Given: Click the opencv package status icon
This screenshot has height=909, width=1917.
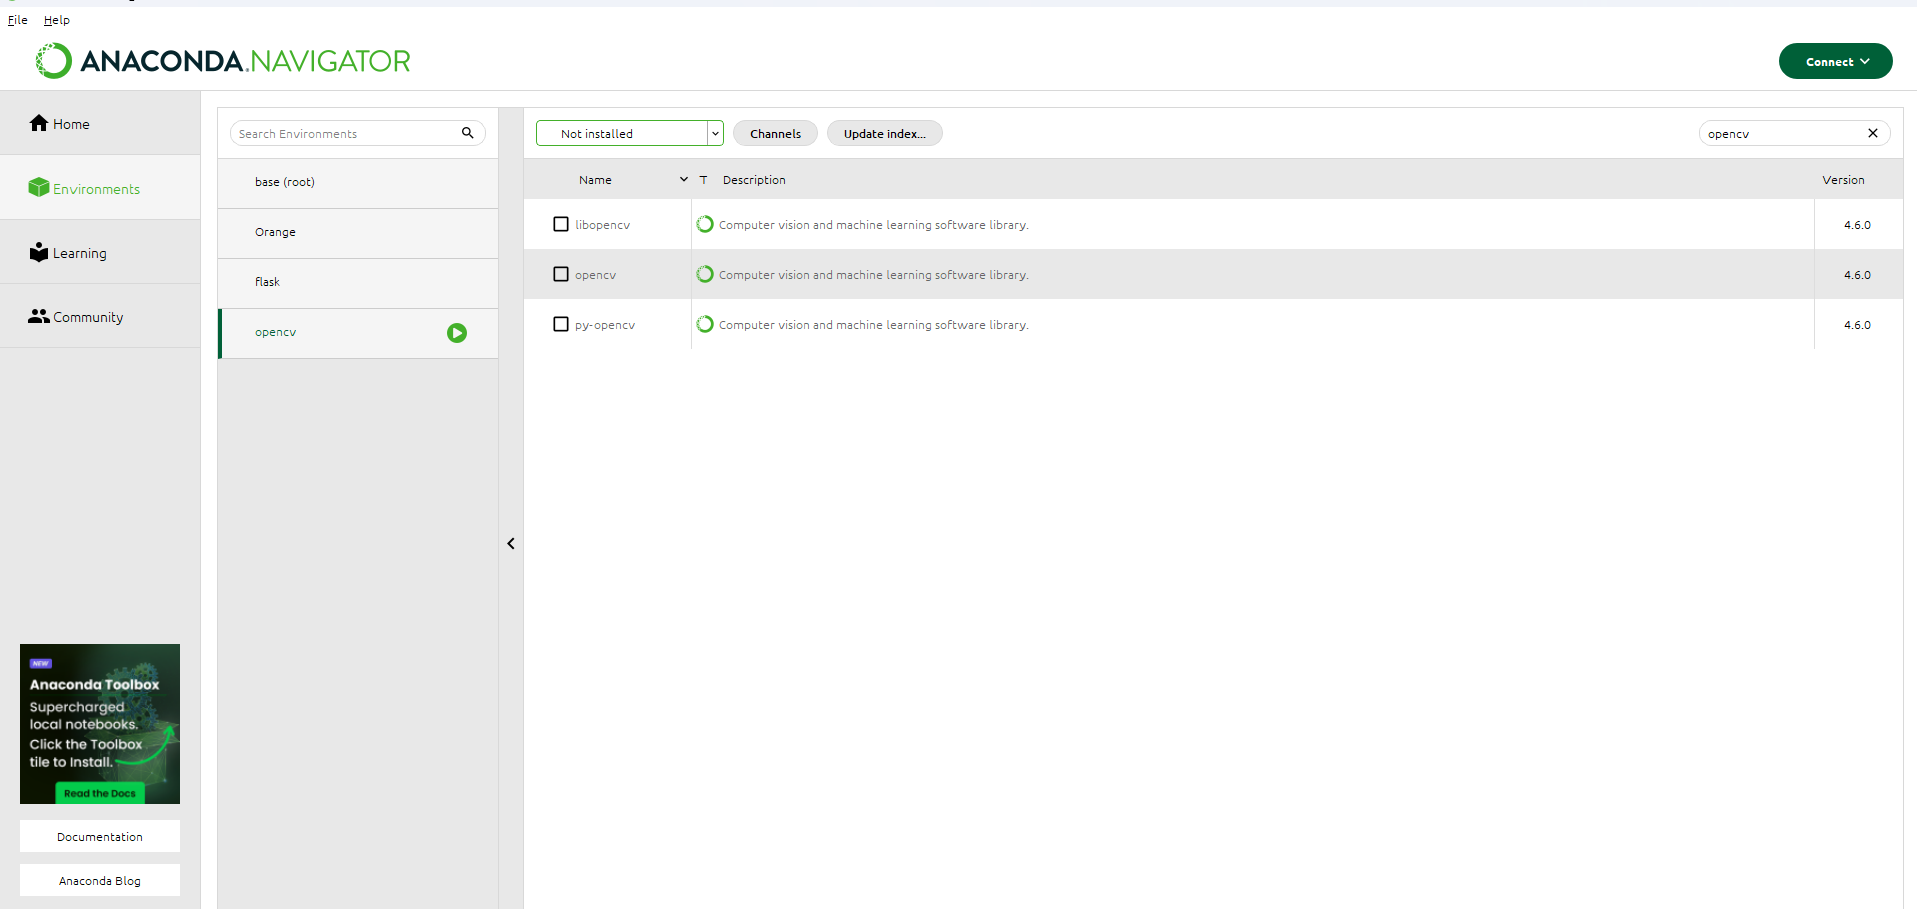Looking at the screenshot, I should (x=705, y=274).
